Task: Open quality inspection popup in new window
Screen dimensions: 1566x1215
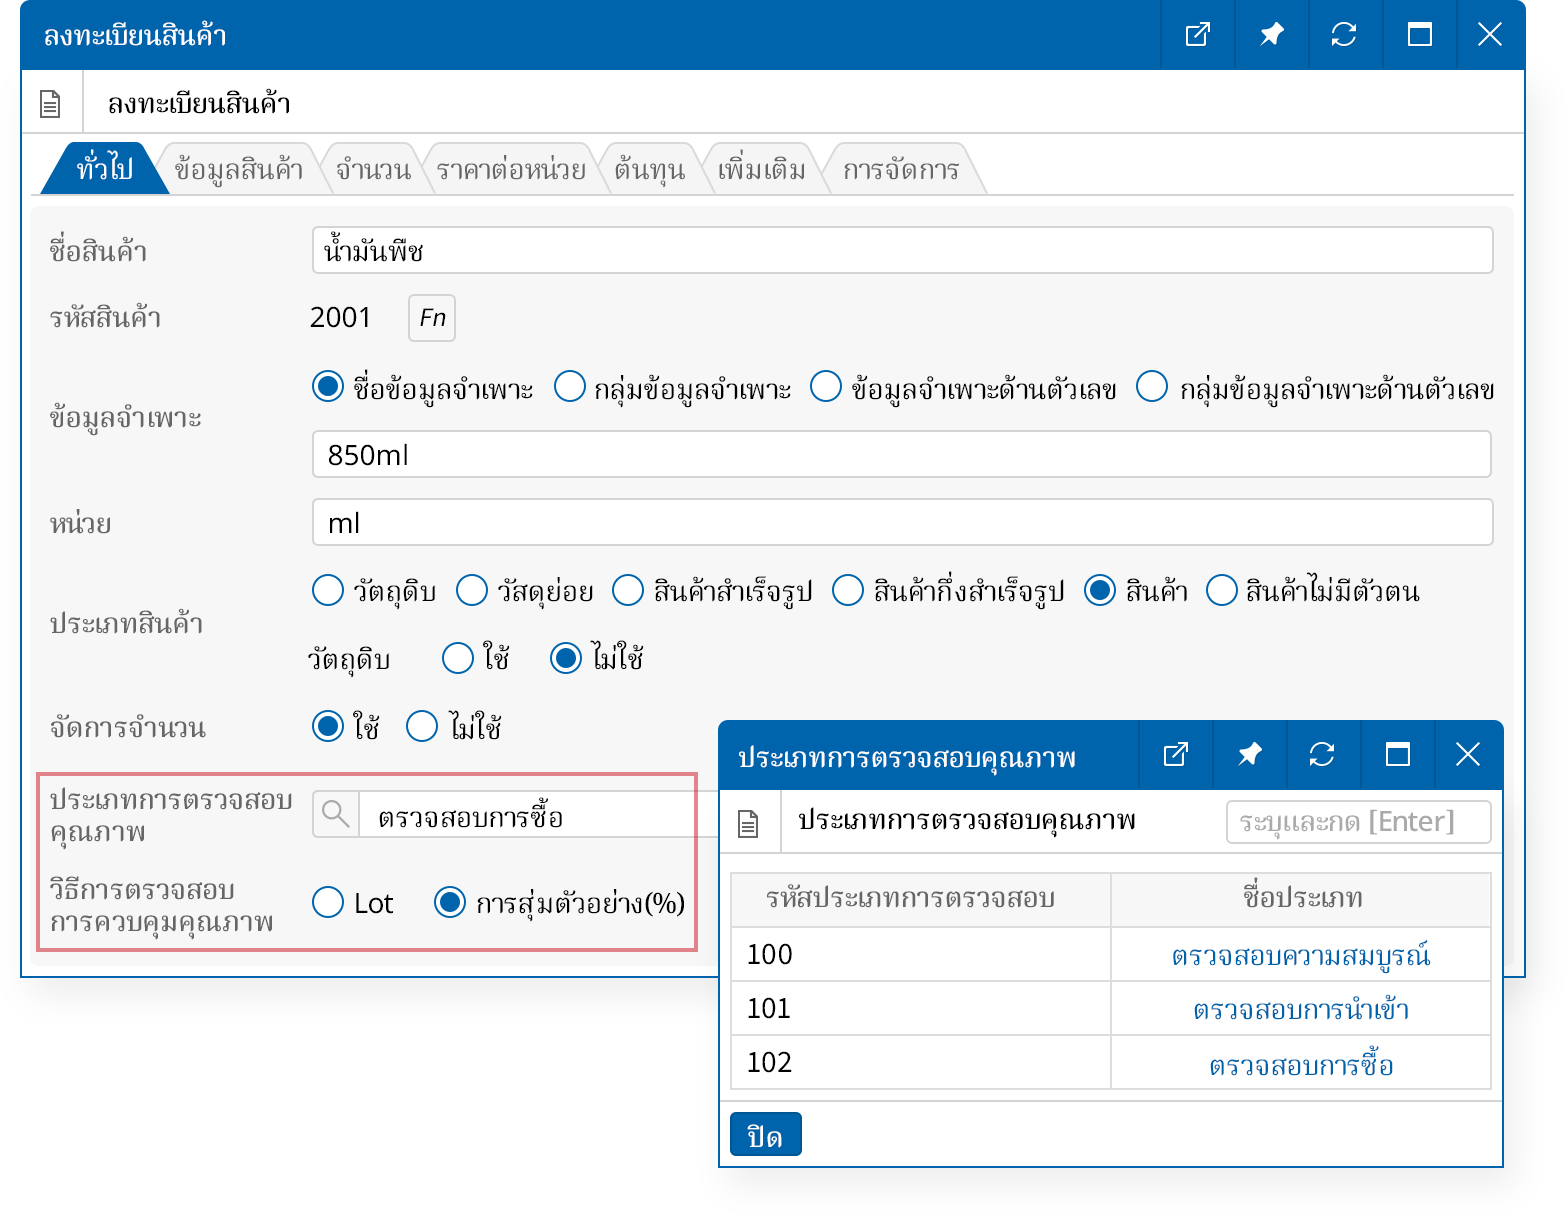Action: pyautogui.click(x=1175, y=755)
